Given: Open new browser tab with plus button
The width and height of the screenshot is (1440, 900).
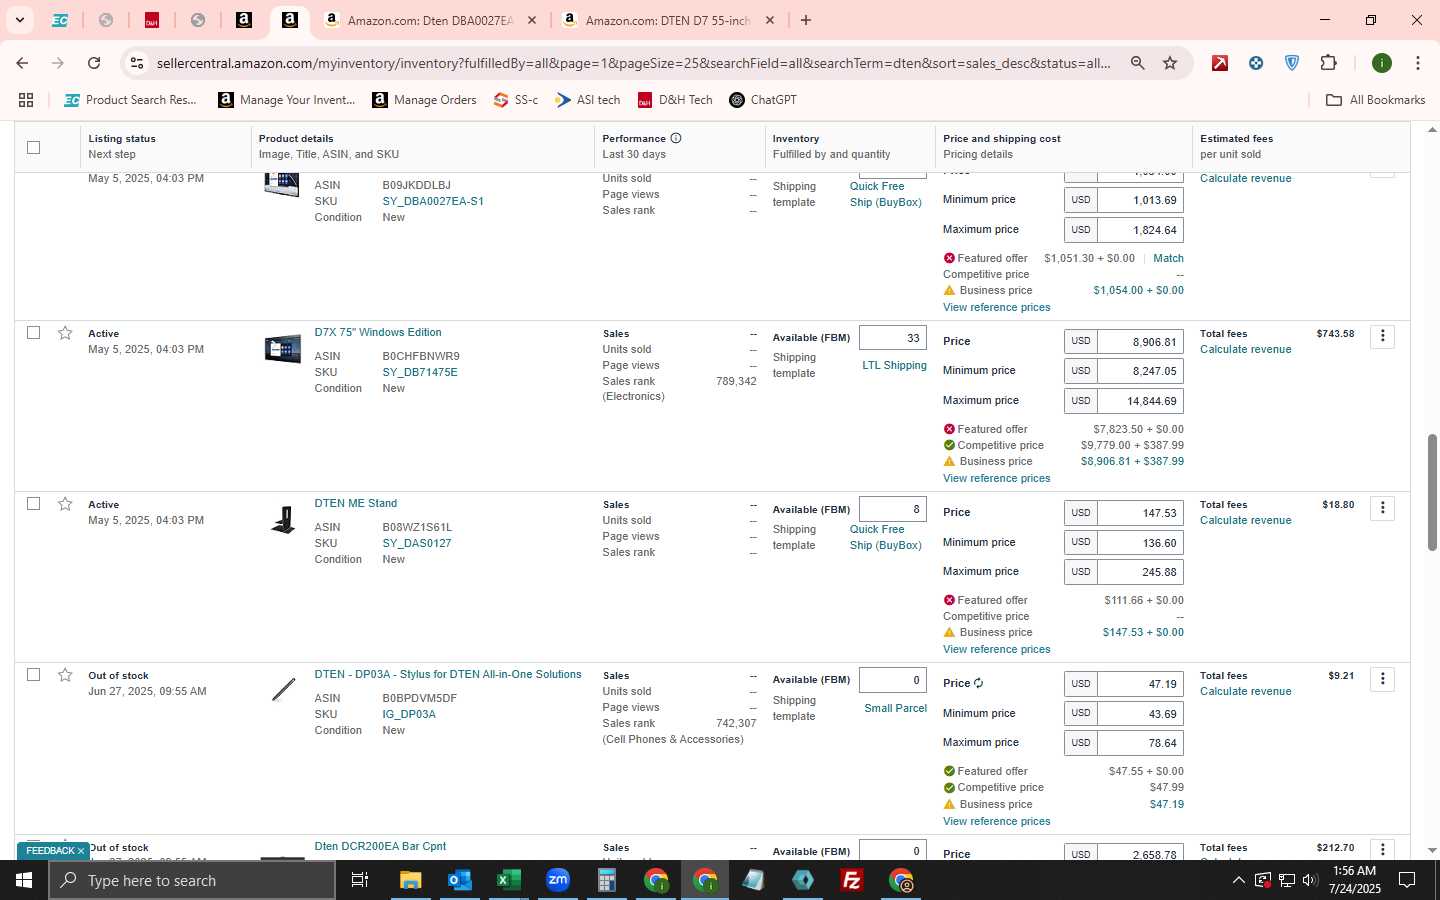Looking at the screenshot, I should (x=806, y=20).
